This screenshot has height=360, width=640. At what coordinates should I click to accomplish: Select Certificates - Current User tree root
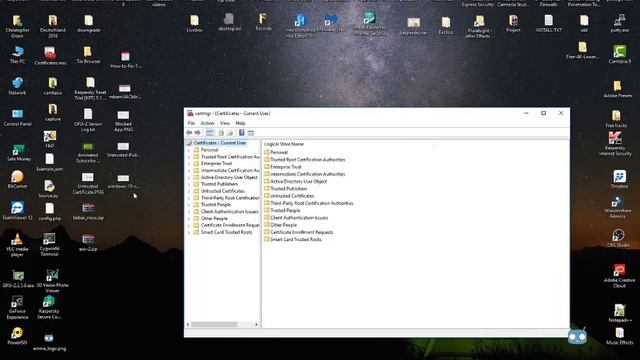click(x=220, y=143)
